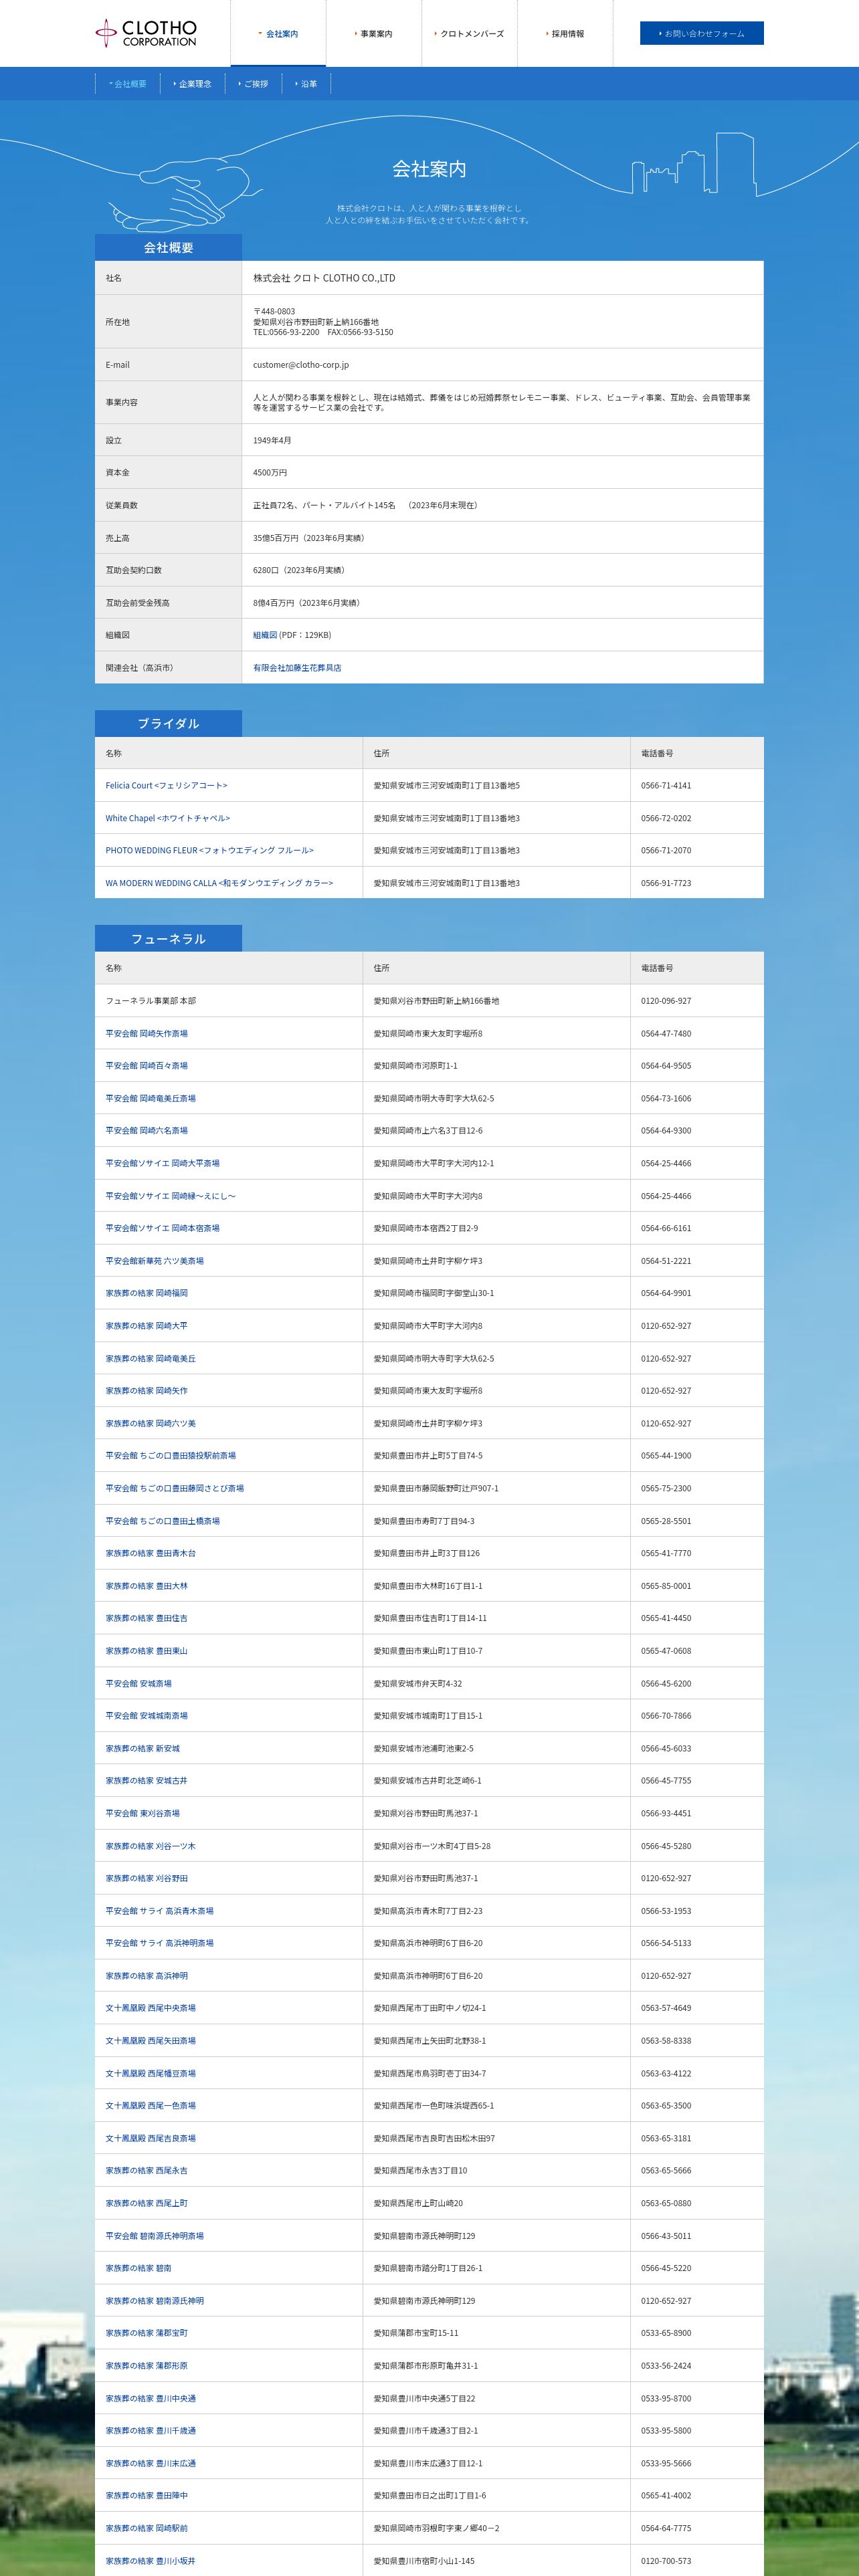Open 家族葬の結家 豊田大林 link
Viewport: 859px width, 2576px height.
point(147,1586)
